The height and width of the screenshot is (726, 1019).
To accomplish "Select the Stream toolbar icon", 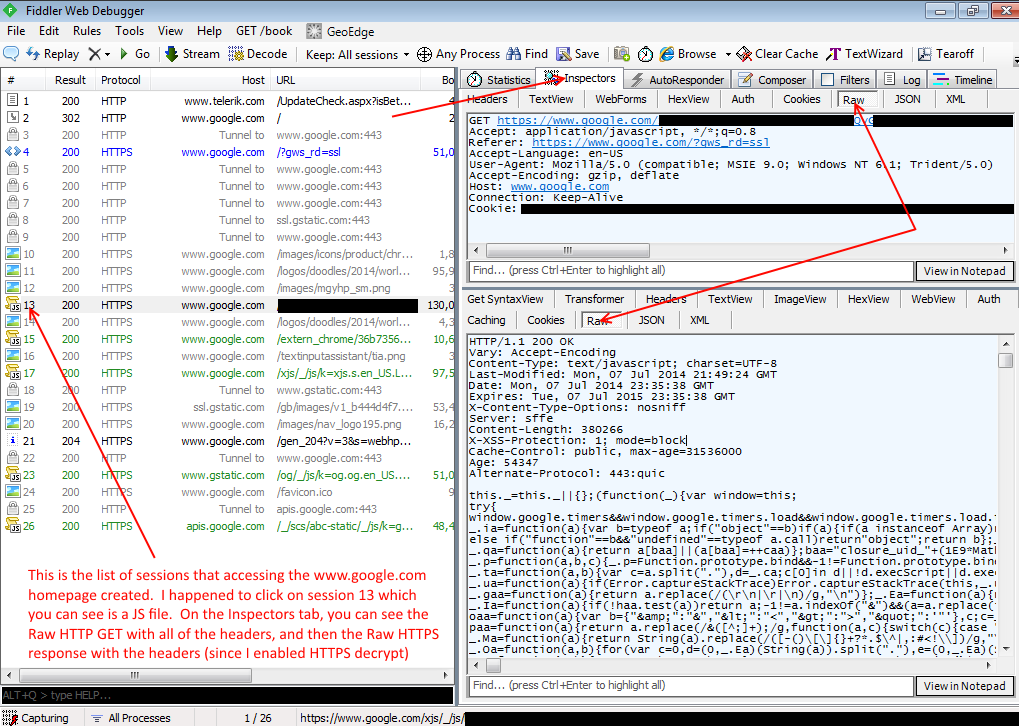I will click(x=190, y=53).
